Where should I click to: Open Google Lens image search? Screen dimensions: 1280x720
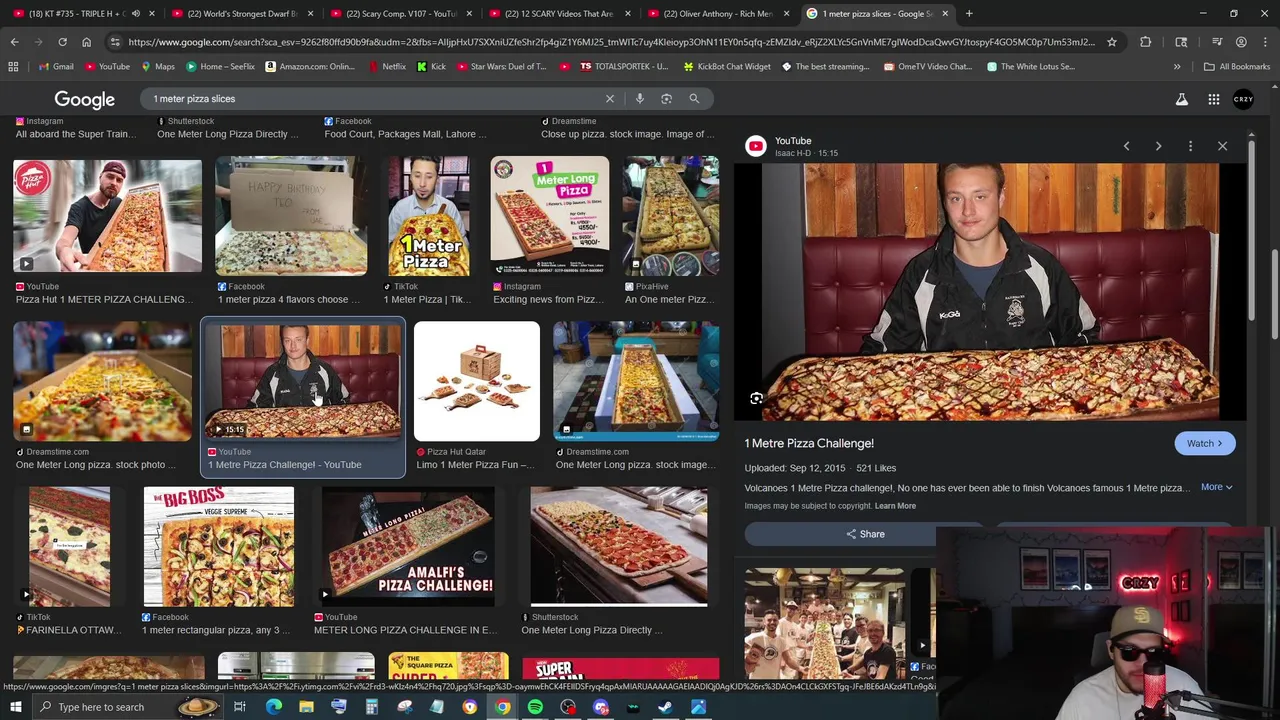point(667,99)
